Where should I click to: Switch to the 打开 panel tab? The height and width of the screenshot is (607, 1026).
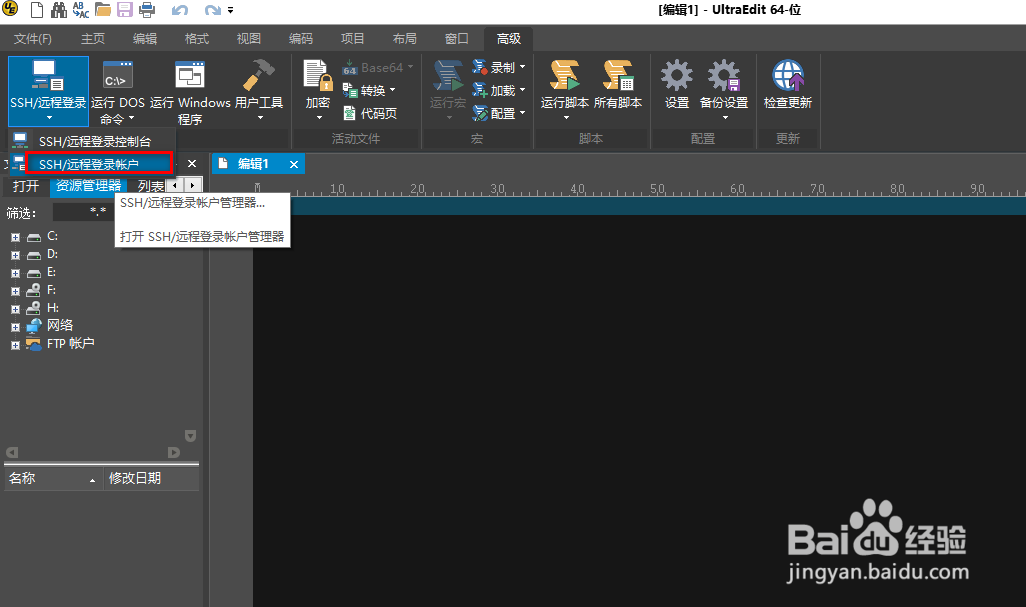26,186
